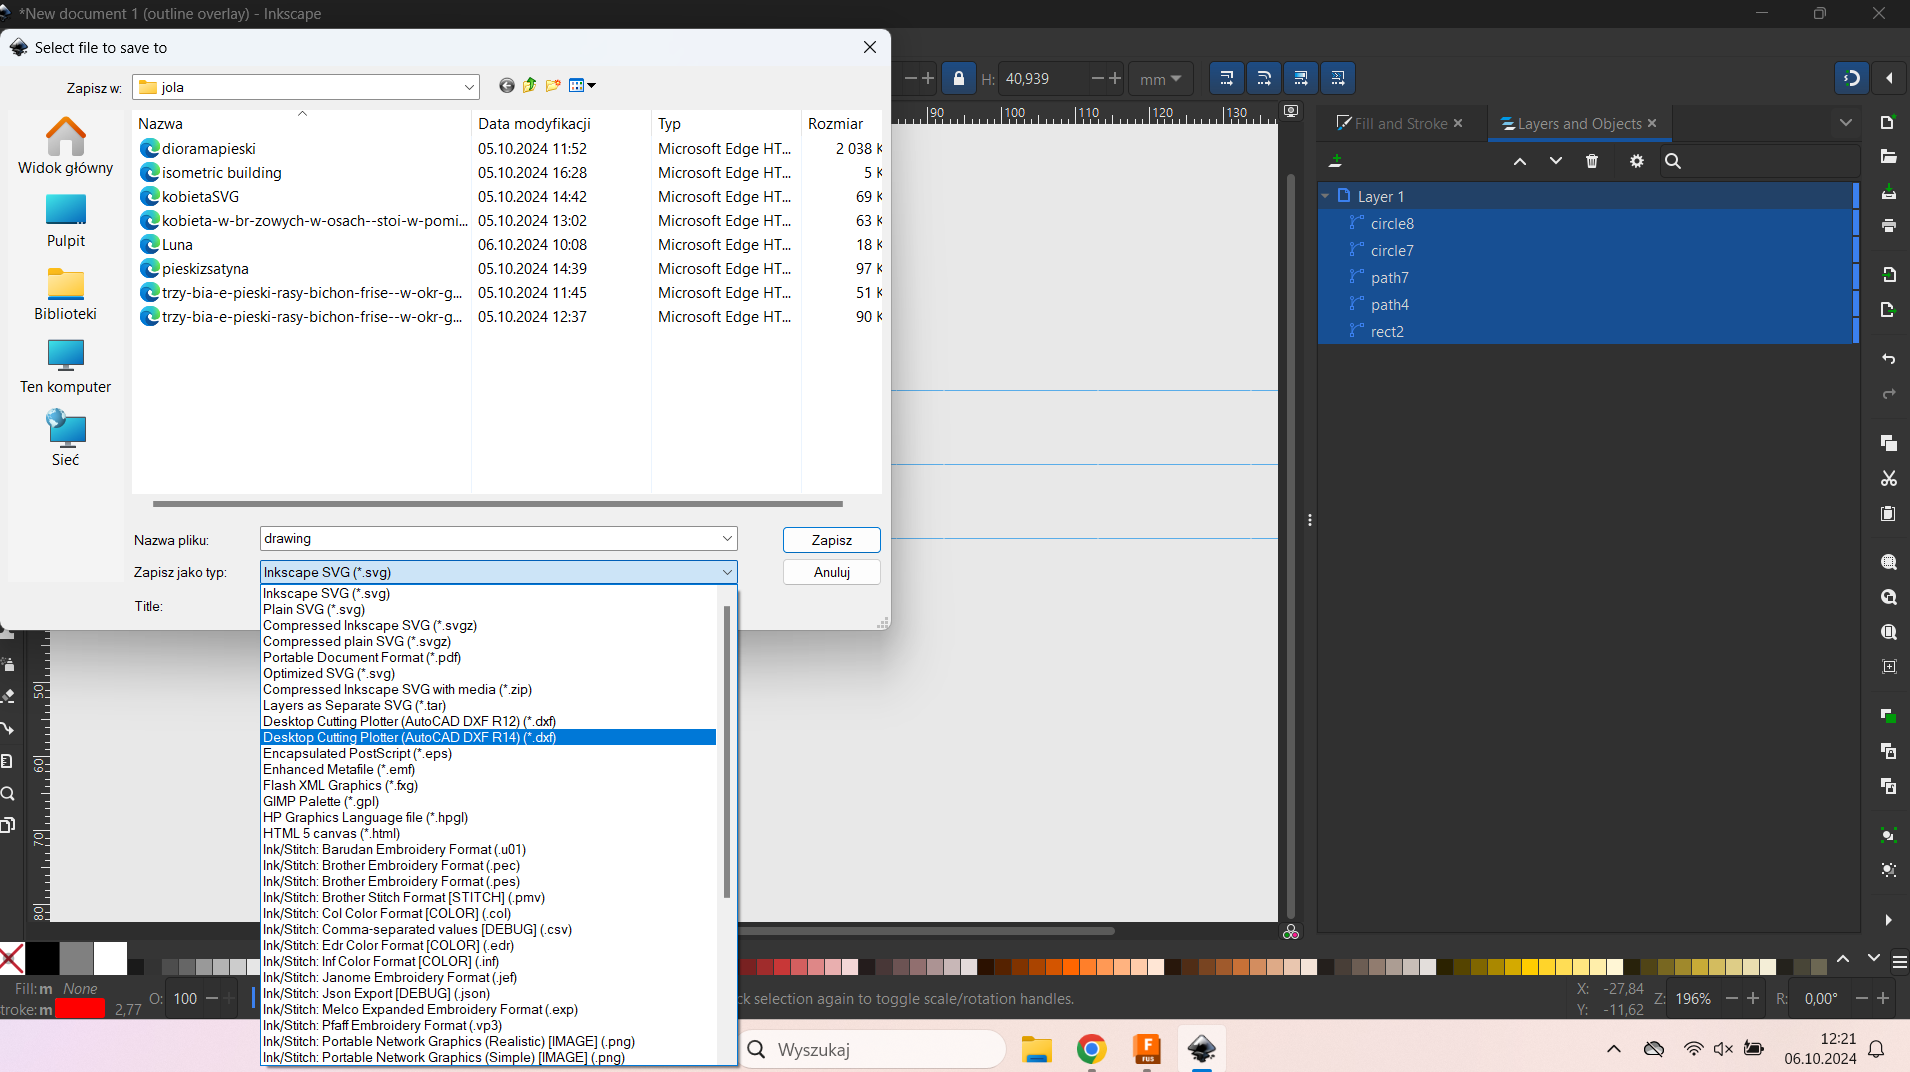Pick the black palette swatch
Image resolution: width=1910 pixels, height=1072 pixels.
click(42, 958)
